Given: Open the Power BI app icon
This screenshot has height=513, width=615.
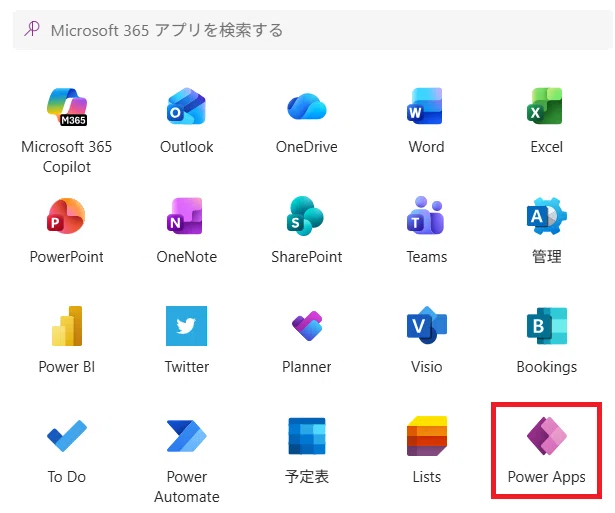Looking at the screenshot, I should [67, 326].
